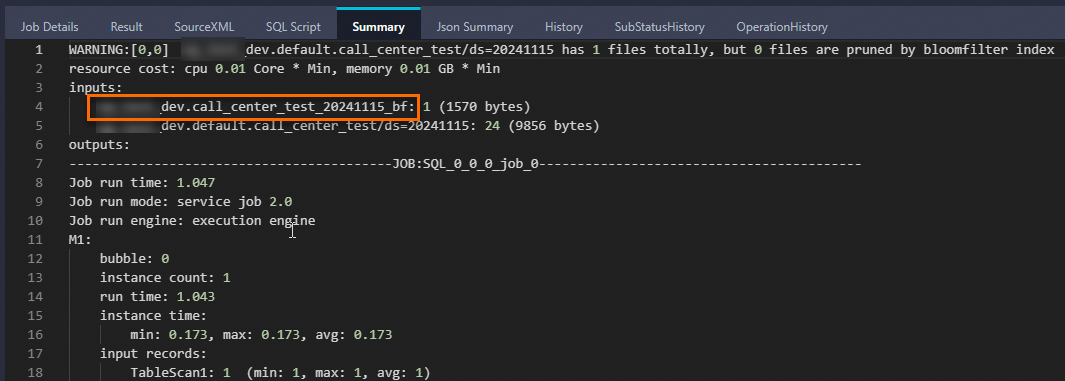Viewport: 1065px width, 381px height.
Task: Click line number 11 in gutter
Action: pyautogui.click(x=35, y=240)
